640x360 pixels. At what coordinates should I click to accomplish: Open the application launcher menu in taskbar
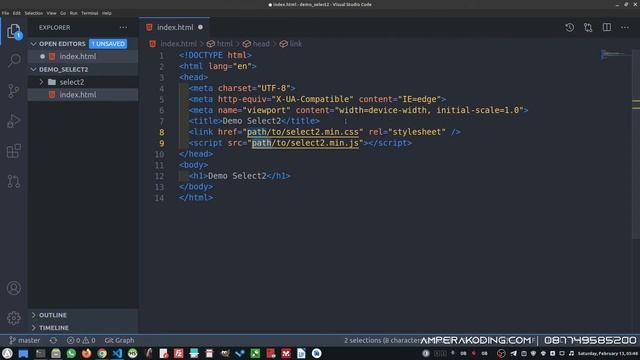tap(7, 353)
